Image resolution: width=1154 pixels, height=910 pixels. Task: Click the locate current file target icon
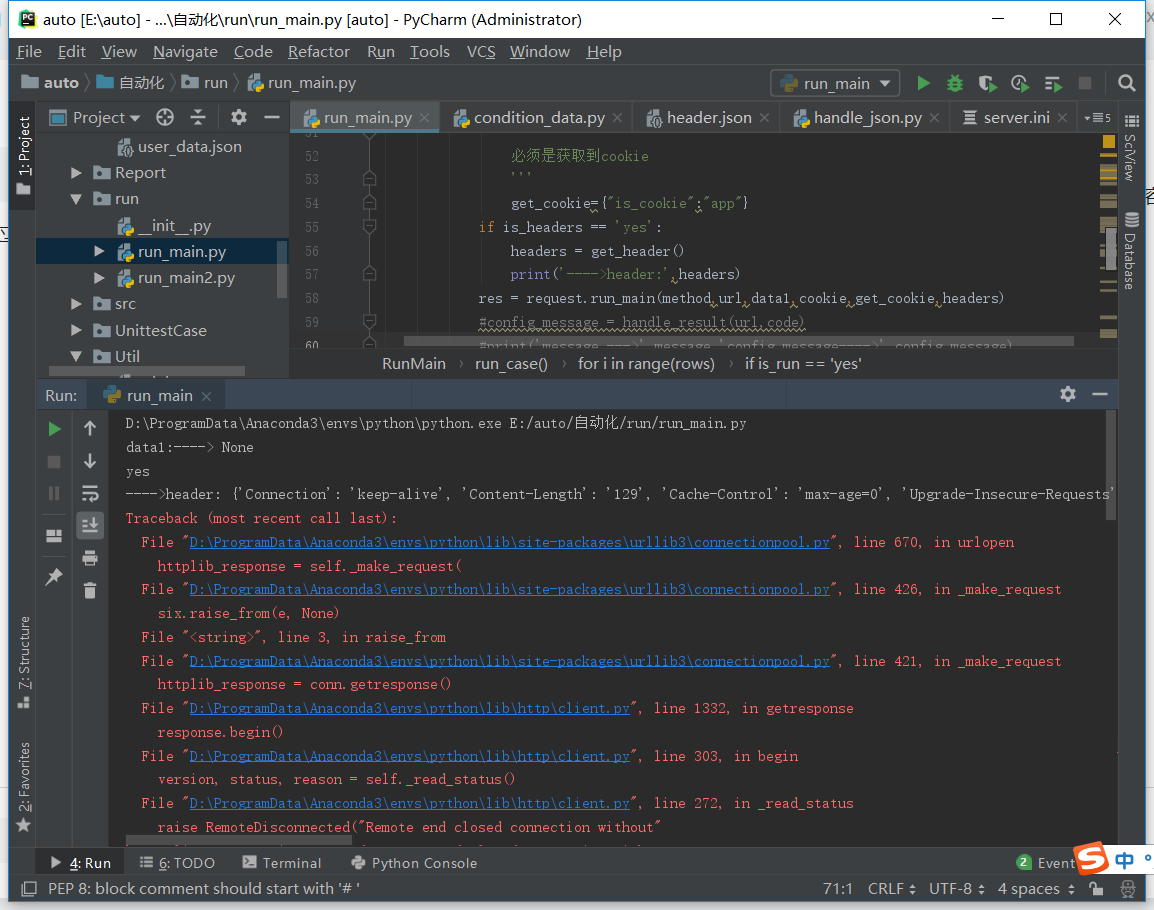(x=165, y=117)
